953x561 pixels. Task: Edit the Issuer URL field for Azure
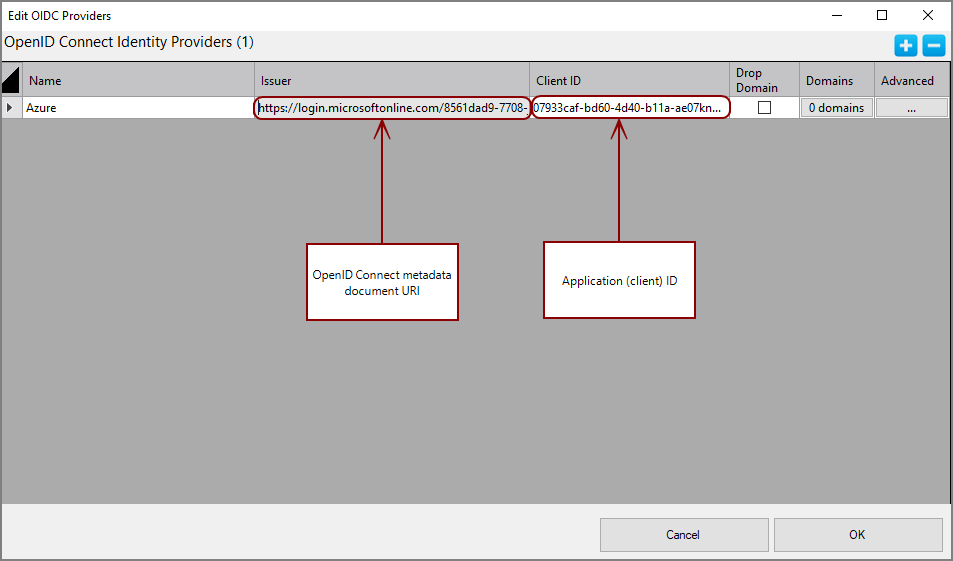click(x=392, y=108)
